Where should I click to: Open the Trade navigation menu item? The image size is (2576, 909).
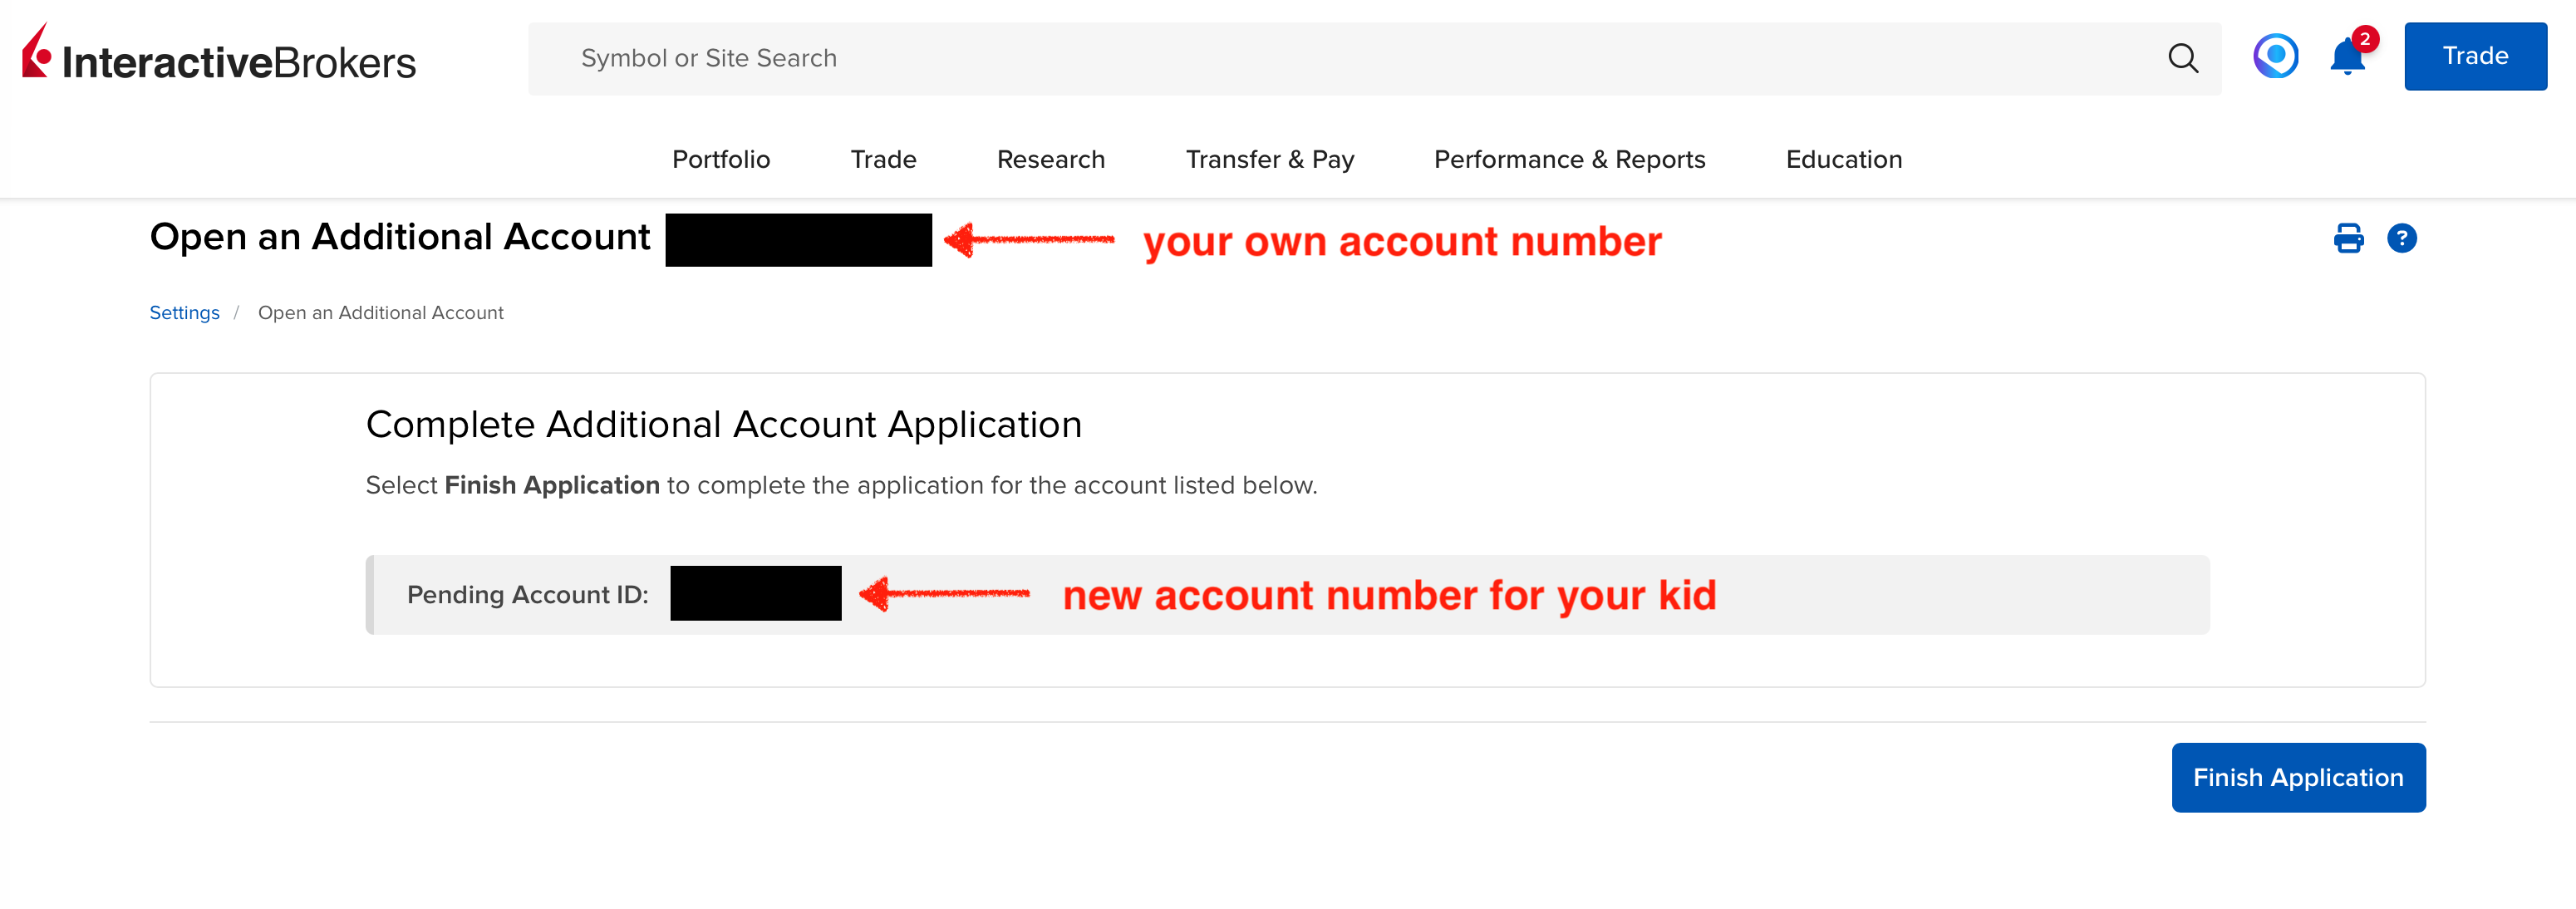883,160
